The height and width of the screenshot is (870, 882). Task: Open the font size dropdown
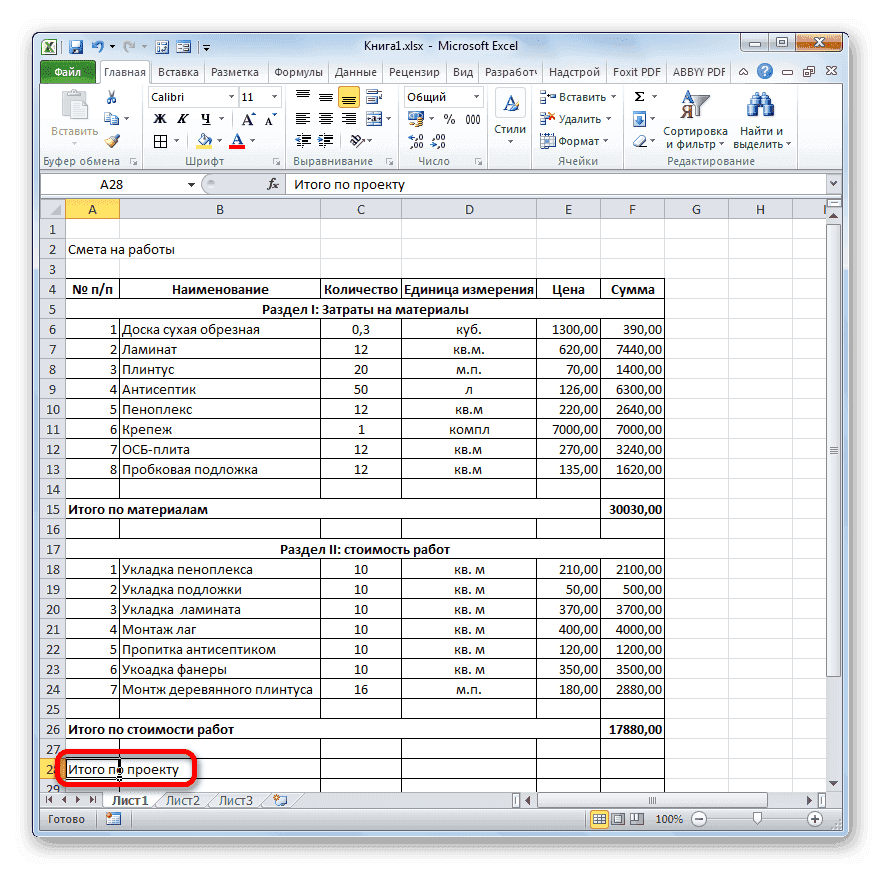274,98
